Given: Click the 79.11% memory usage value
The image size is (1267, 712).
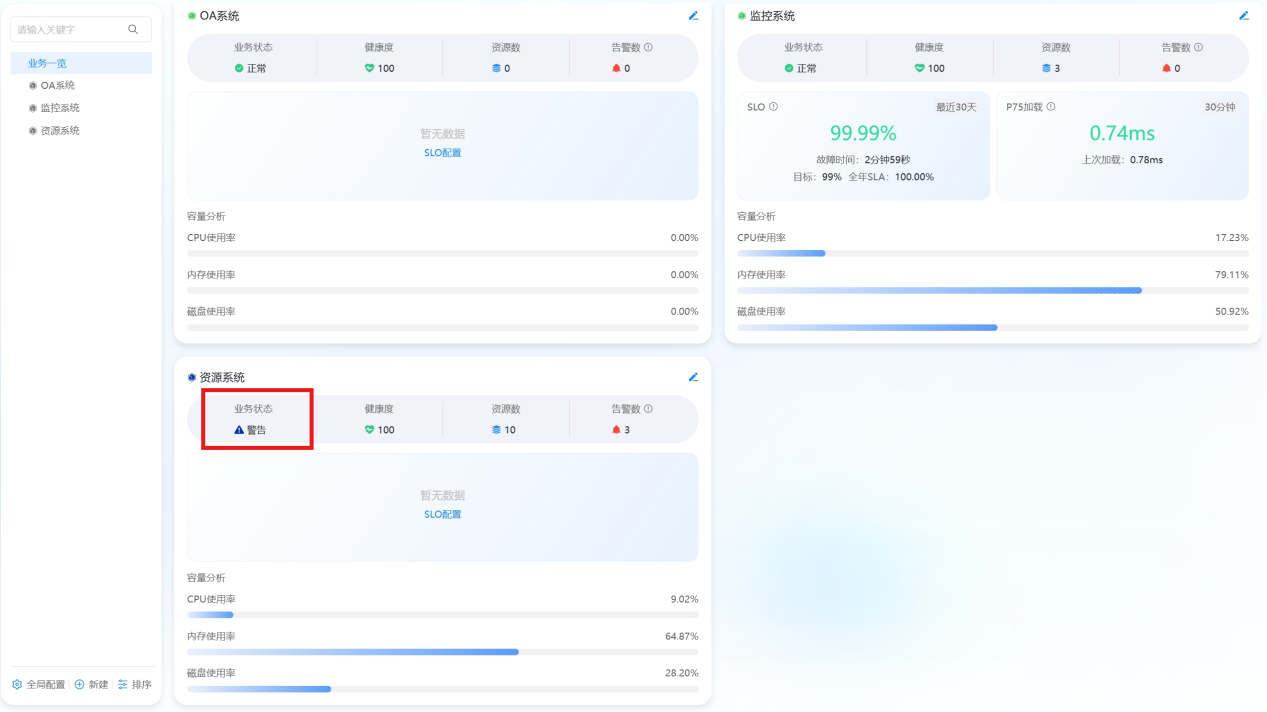Looking at the screenshot, I should 1232,275.
